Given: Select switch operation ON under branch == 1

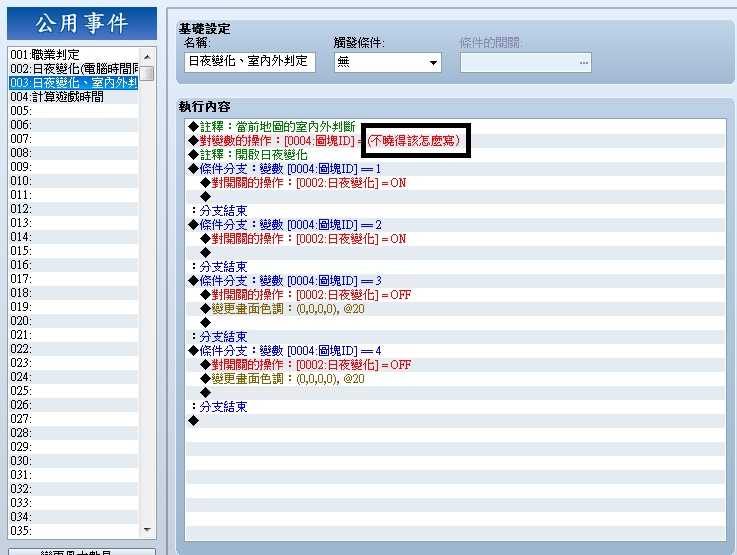Looking at the screenshot, I should pyautogui.click(x=455, y=183).
